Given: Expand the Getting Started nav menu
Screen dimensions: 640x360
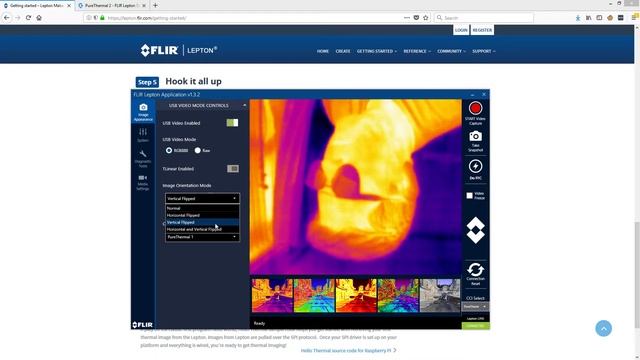Looking at the screenshot, I should pos(376,51).
